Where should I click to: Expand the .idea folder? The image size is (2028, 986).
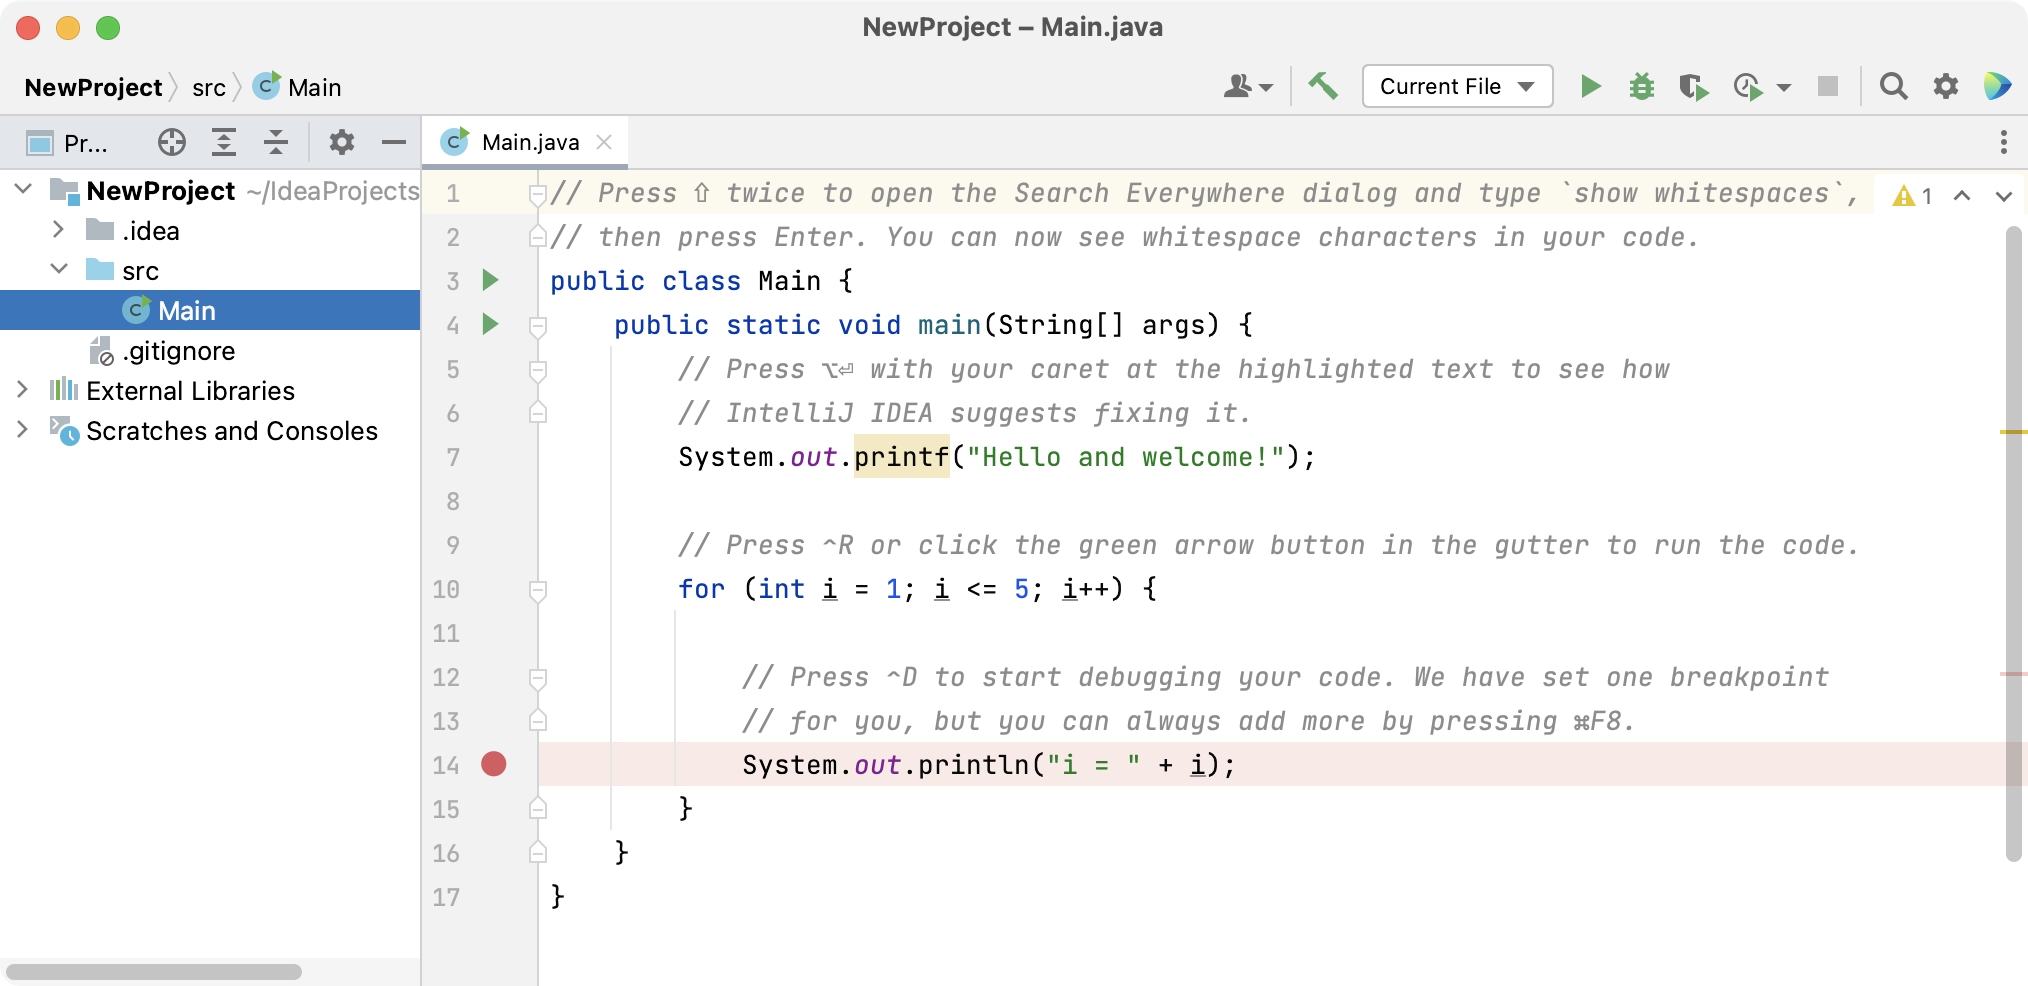[x=58, y=230]
